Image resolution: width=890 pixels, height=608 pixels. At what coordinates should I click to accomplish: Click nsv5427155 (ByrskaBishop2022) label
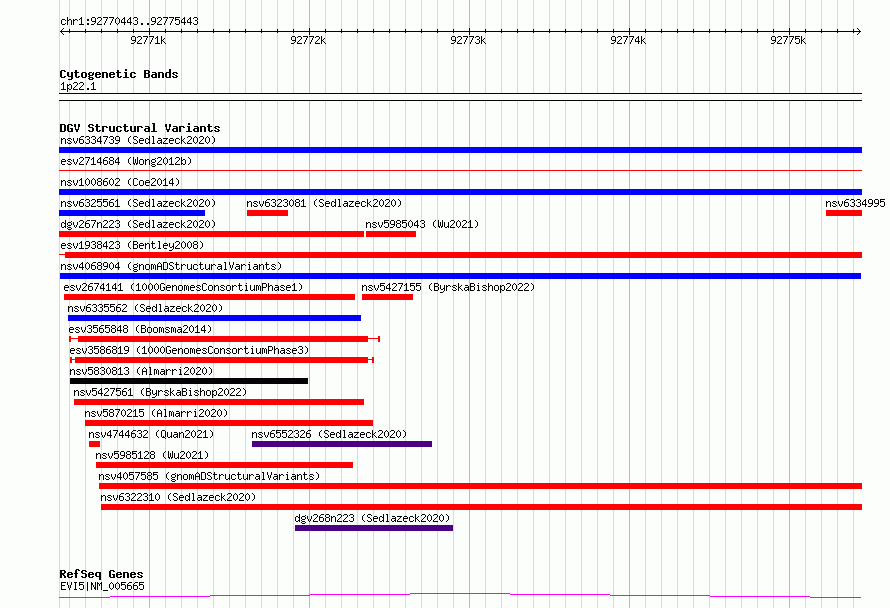point(448,287)
